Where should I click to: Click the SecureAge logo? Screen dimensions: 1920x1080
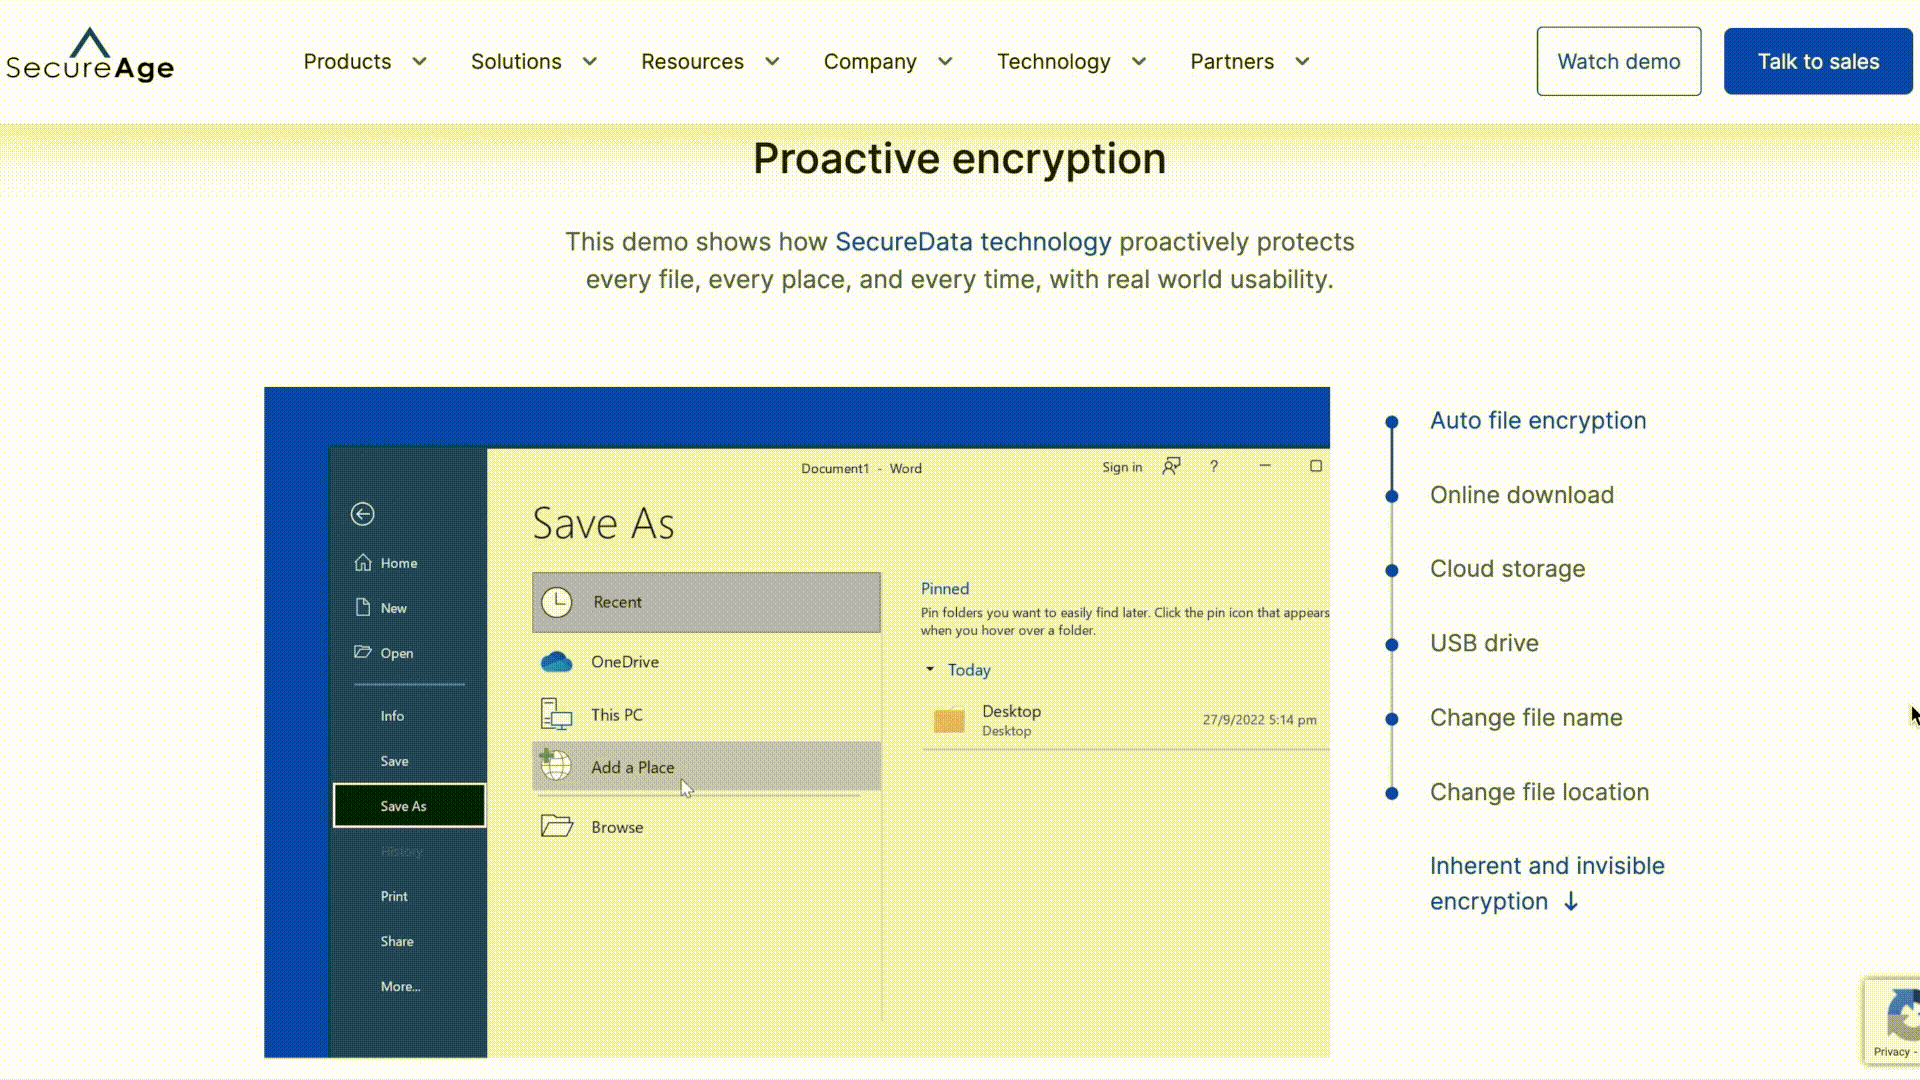pos(90,56)
